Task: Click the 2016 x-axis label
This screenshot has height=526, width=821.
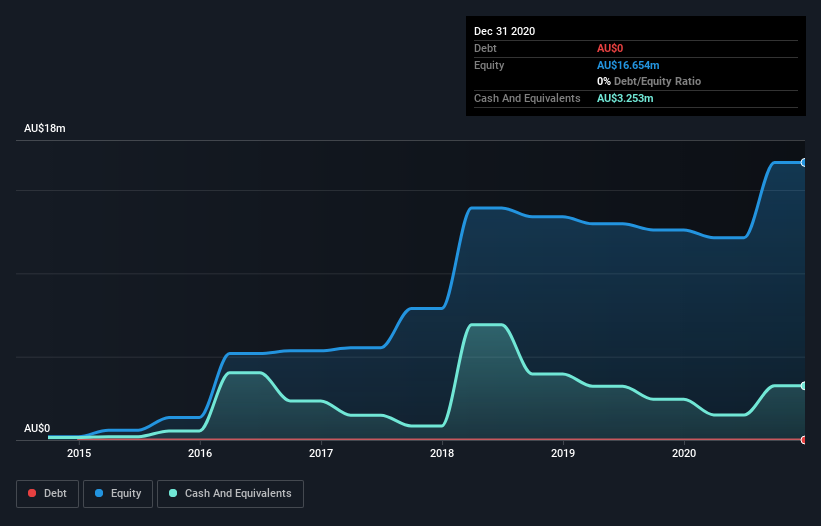Action: [200, 453]
